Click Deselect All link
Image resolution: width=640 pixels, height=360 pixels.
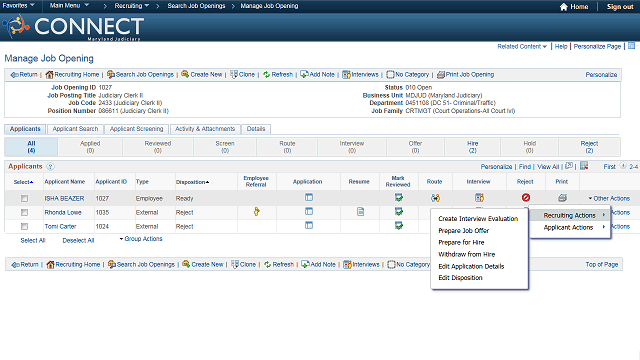pos(78,240)
